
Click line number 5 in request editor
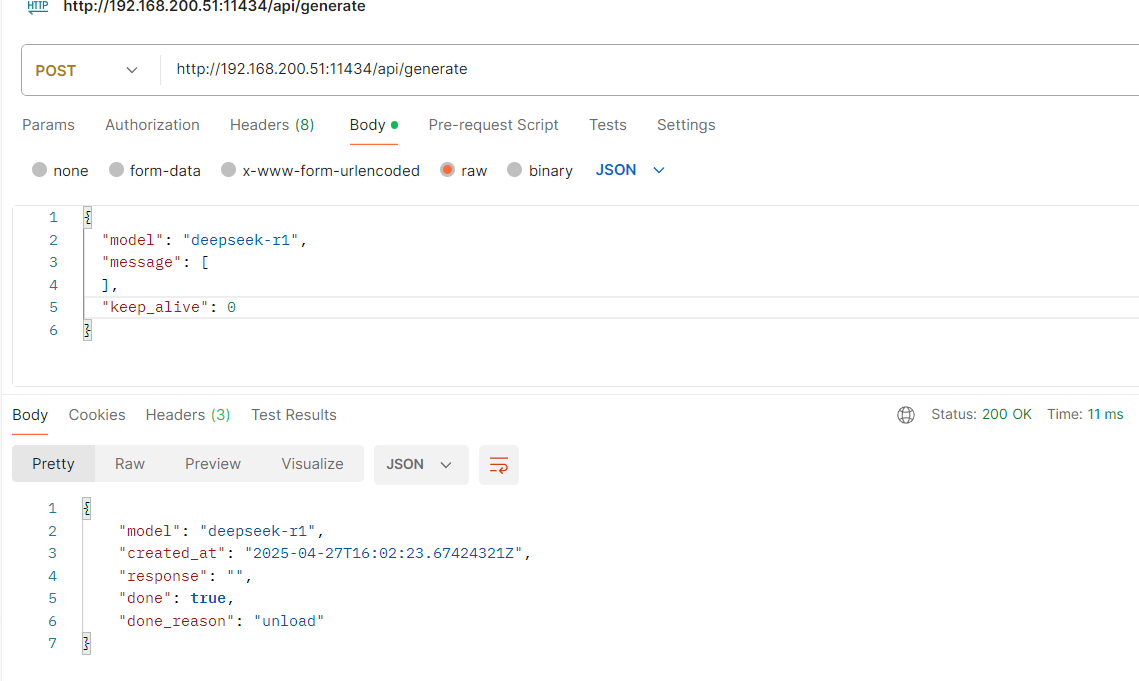[53, 307]
